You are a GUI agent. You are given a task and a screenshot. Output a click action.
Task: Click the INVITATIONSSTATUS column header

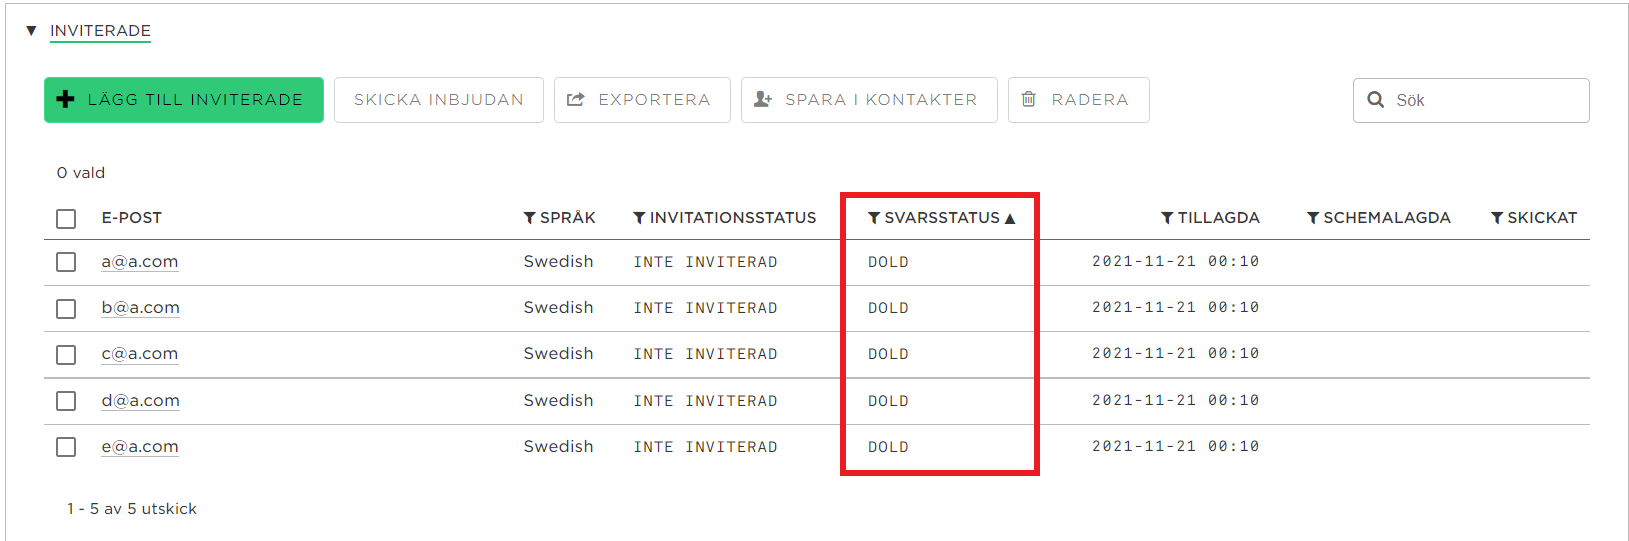point(733,218)
